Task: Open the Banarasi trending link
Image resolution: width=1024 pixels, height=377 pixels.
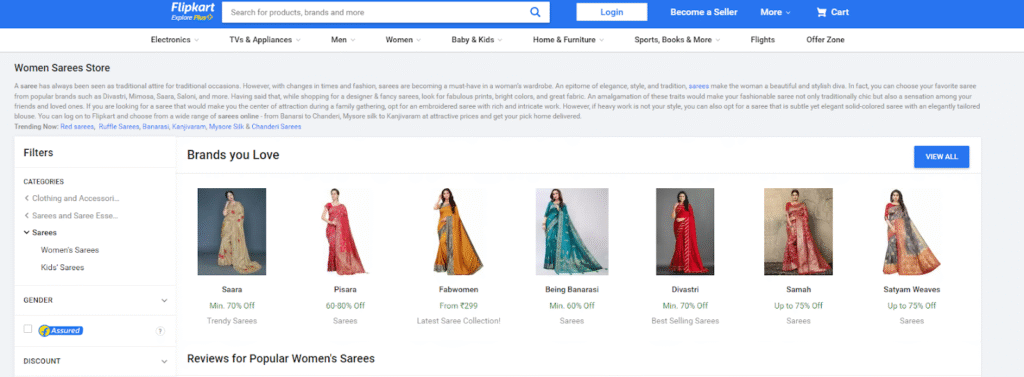Action: [x=155, y=127]
